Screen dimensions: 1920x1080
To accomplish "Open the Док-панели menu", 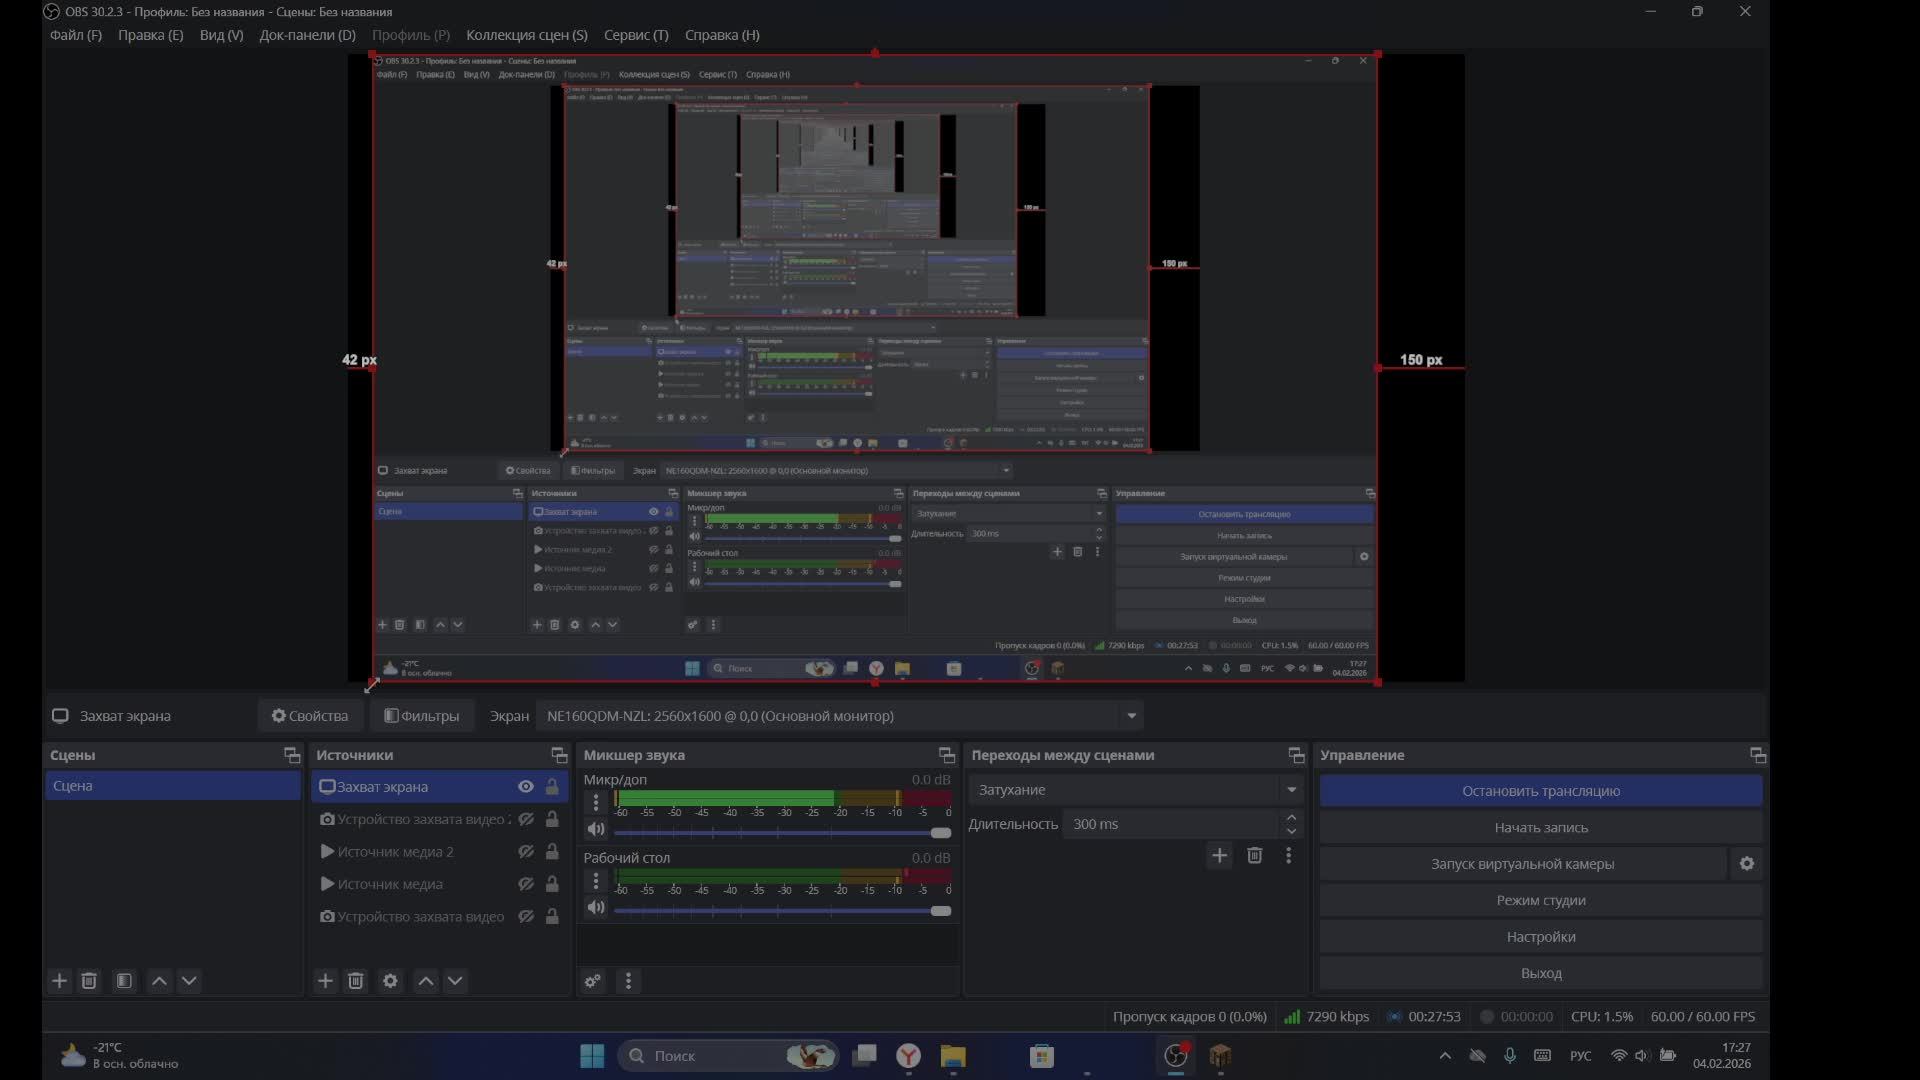I will (x=307, y=35).
